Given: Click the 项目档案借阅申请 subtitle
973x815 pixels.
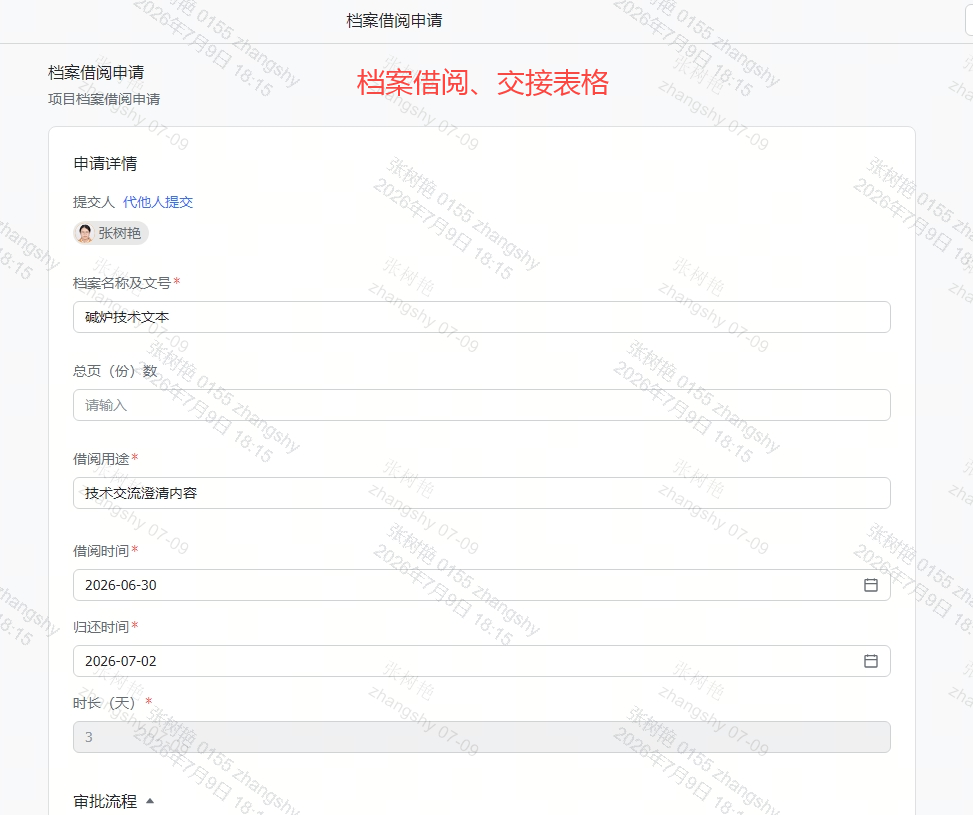Looking at the screenshot, I should (104, 99).
